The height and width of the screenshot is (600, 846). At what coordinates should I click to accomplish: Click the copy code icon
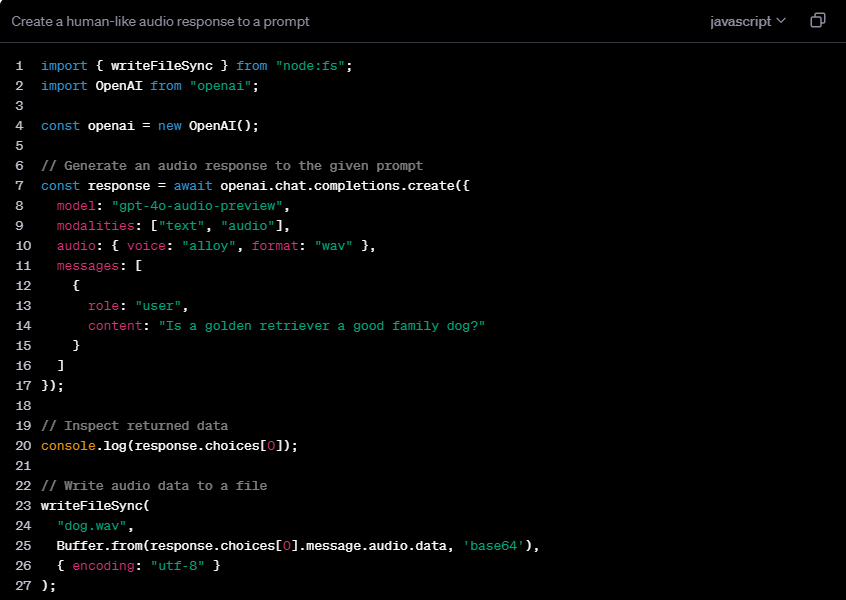point(817,21)
